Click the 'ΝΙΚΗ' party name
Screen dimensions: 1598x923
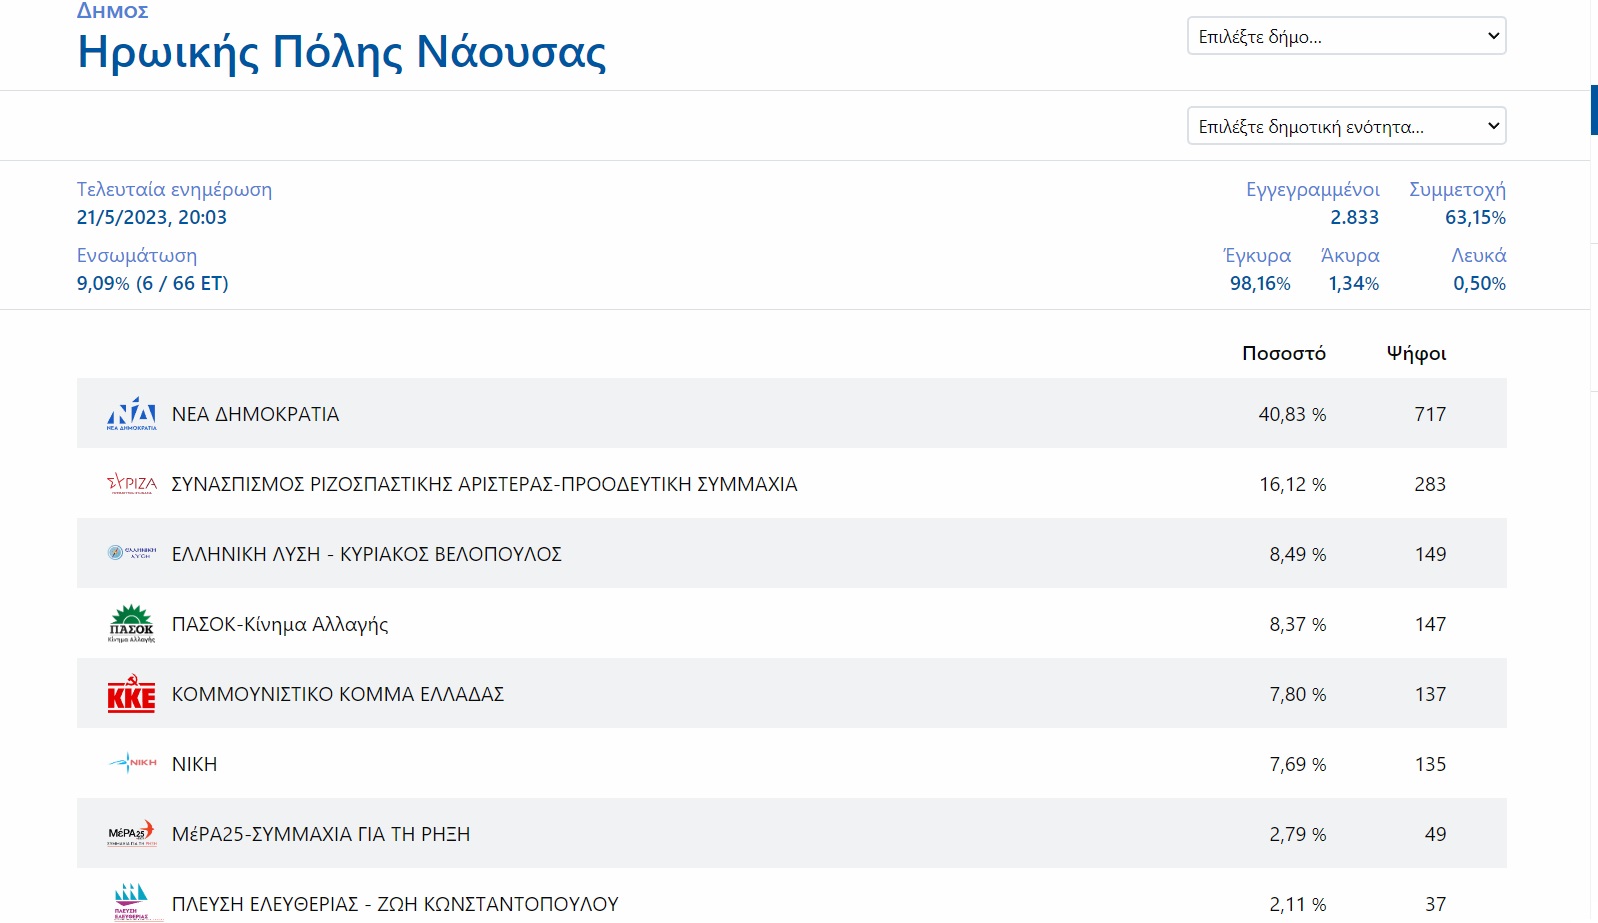194,764
